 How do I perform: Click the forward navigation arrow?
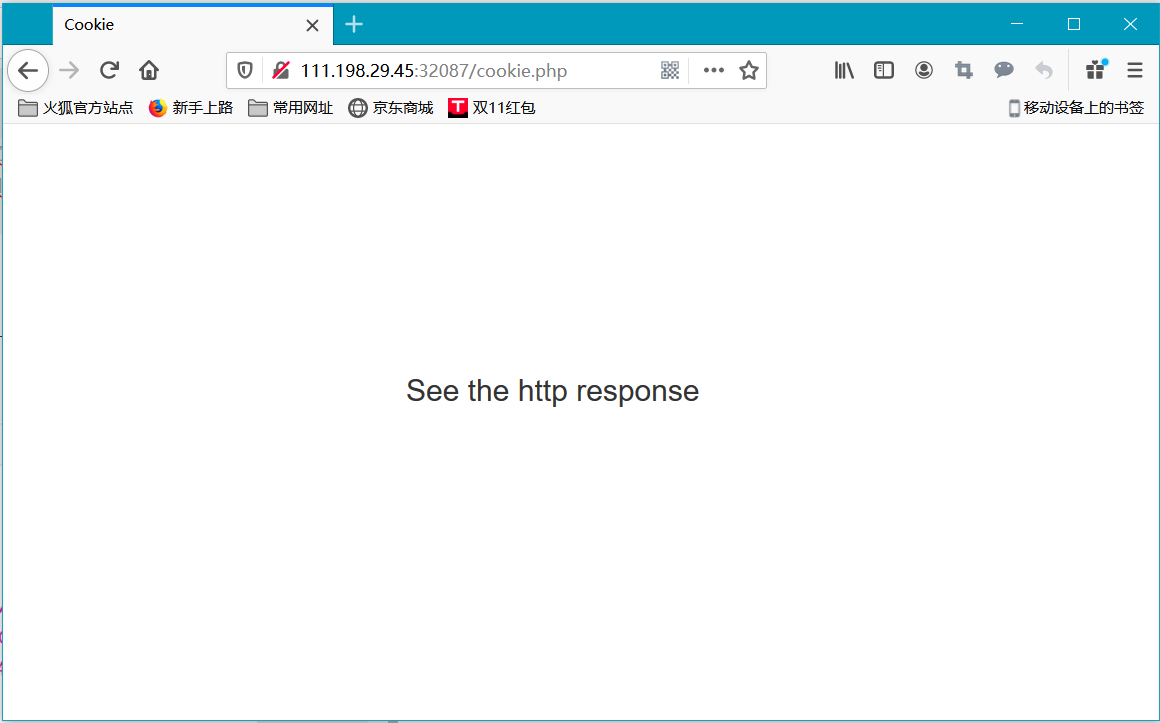[69, 70]
